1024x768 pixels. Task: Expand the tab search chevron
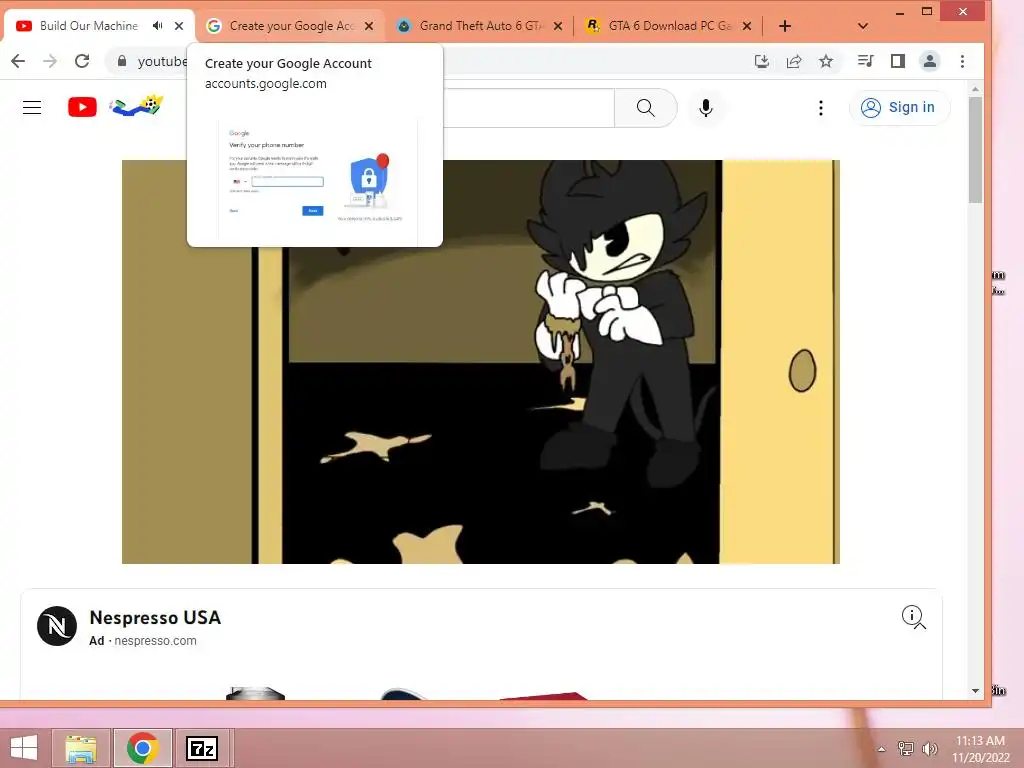(862, 26)
